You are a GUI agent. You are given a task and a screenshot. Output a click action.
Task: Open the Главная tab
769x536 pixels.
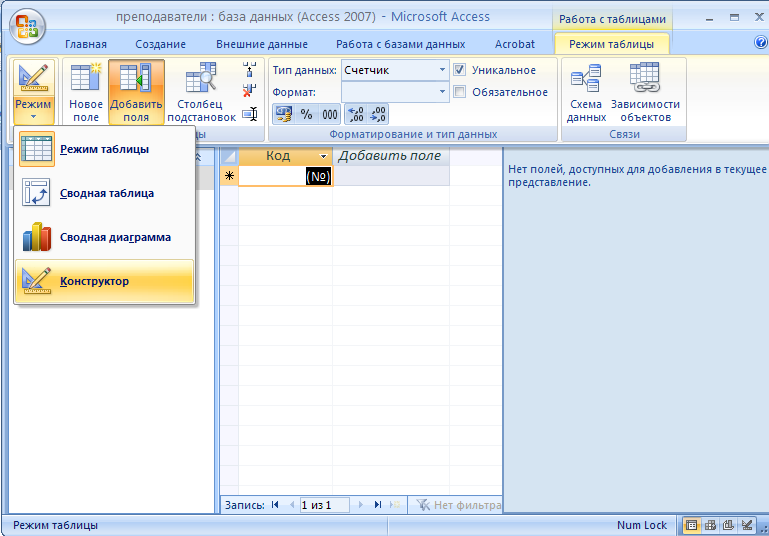point(86,44)
